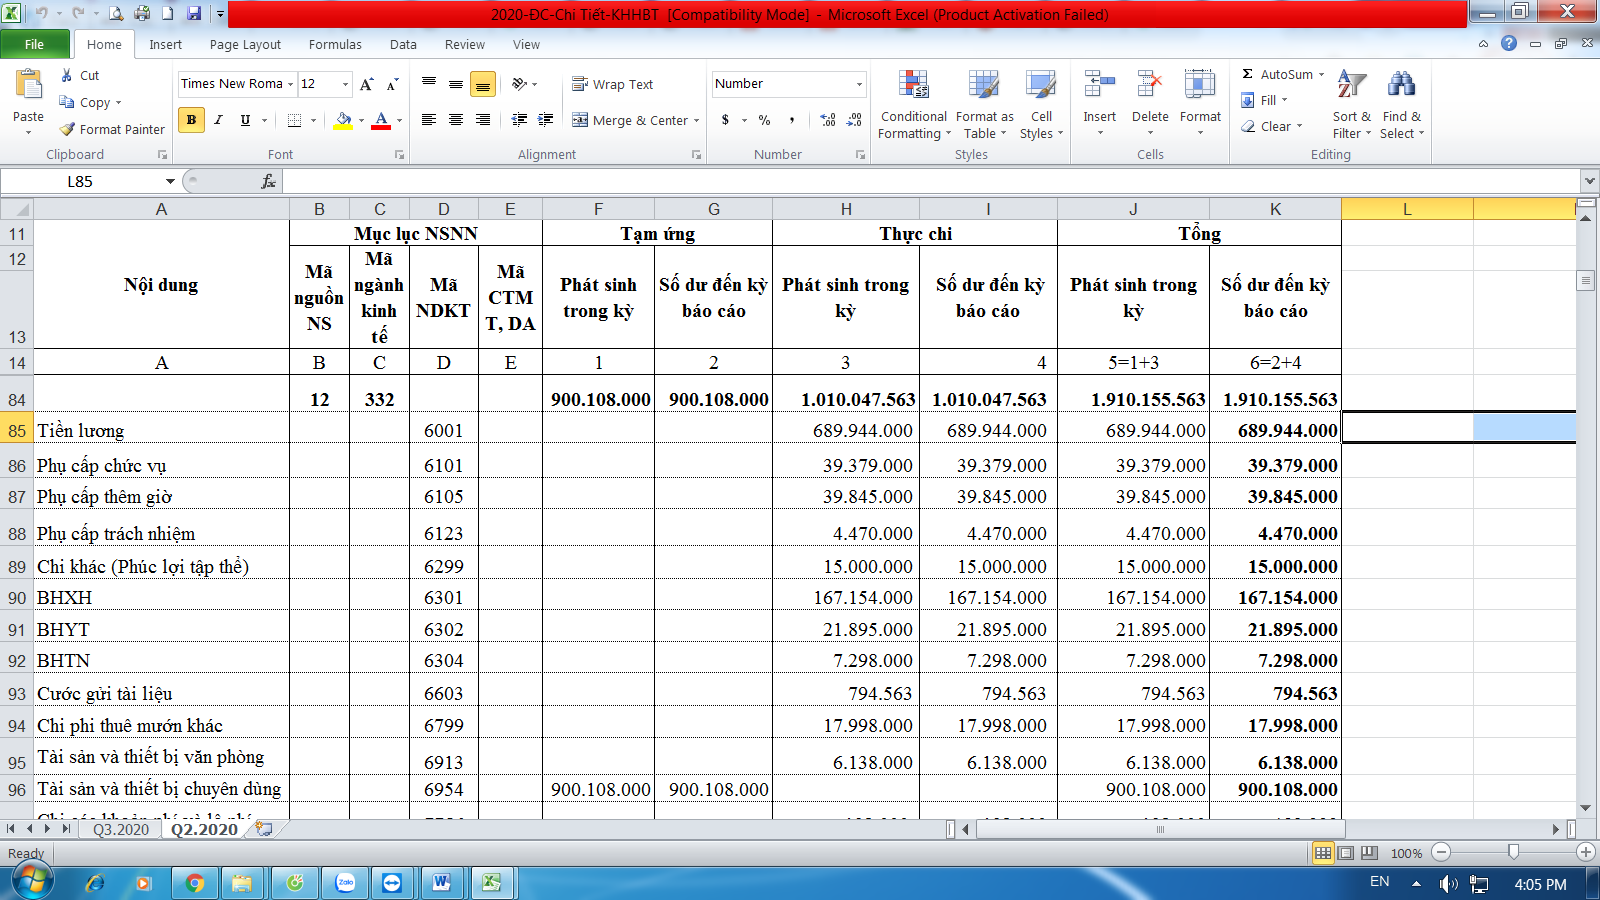Image resolution: width=1600 pixels, height=900 pixels.
Task: Open the Format cells menu
Action: coord(1200,102)
